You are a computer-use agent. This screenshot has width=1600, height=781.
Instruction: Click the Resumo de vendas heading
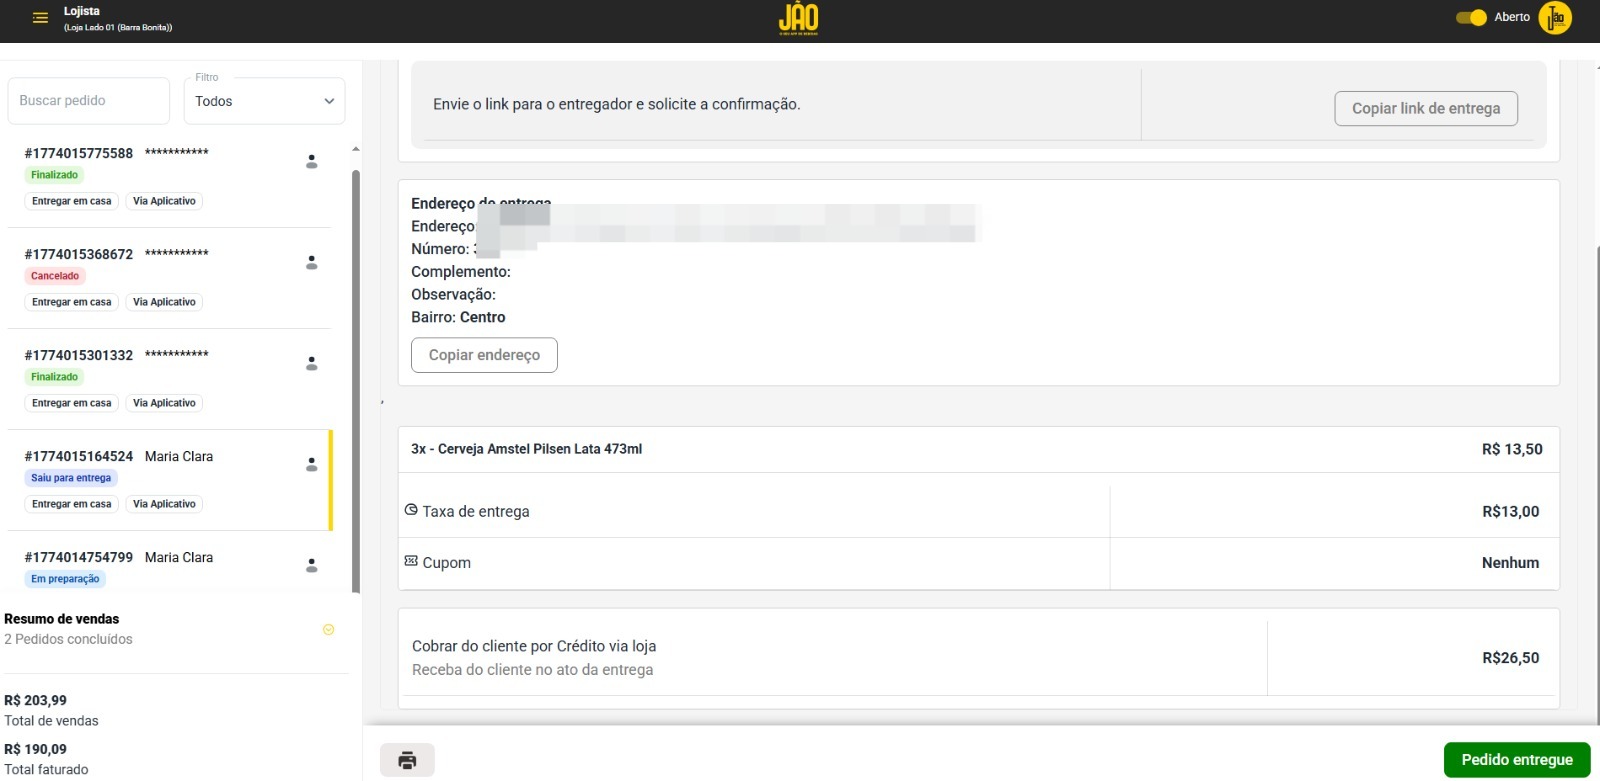(61, 619)
